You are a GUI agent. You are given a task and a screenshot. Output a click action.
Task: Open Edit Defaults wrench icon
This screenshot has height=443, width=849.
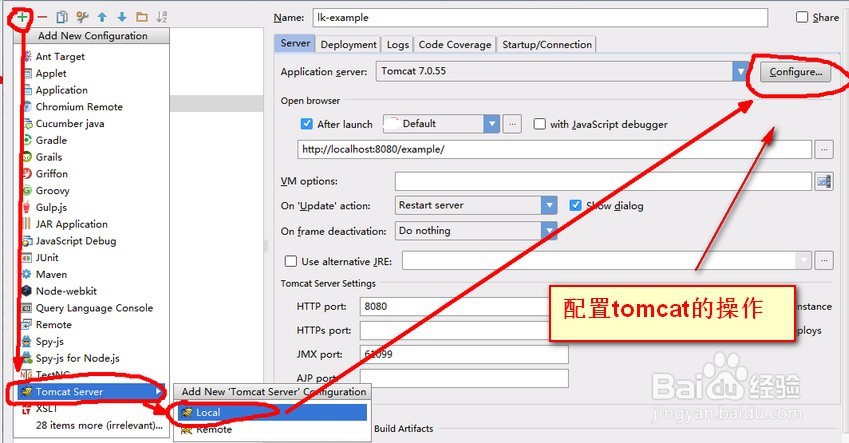pyautogui.click(x=82, y=17)
